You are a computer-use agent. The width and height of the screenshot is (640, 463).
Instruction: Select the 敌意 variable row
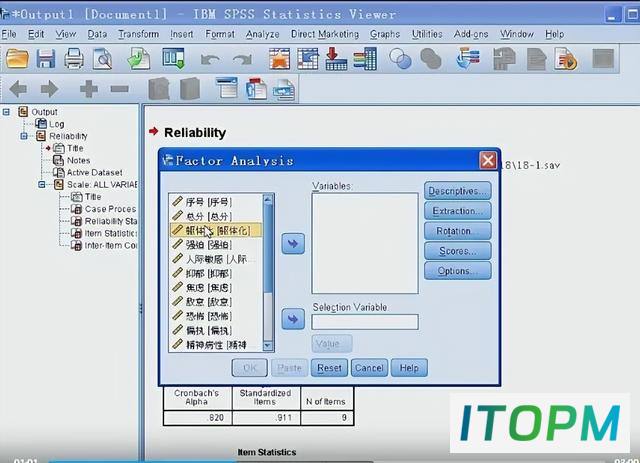[x=215, y=302]
